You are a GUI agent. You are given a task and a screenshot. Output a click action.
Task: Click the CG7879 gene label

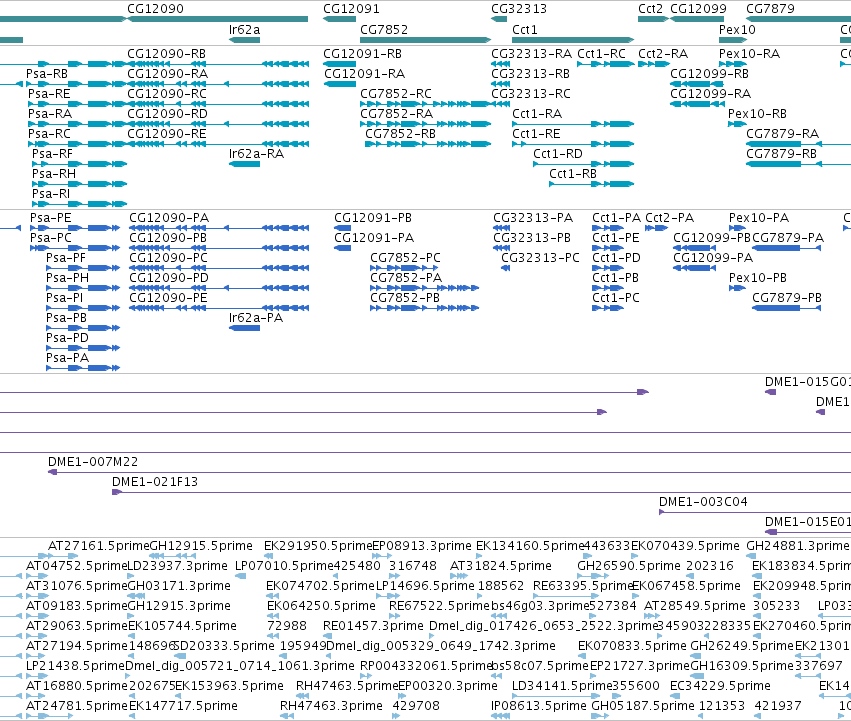pos(770,9)
